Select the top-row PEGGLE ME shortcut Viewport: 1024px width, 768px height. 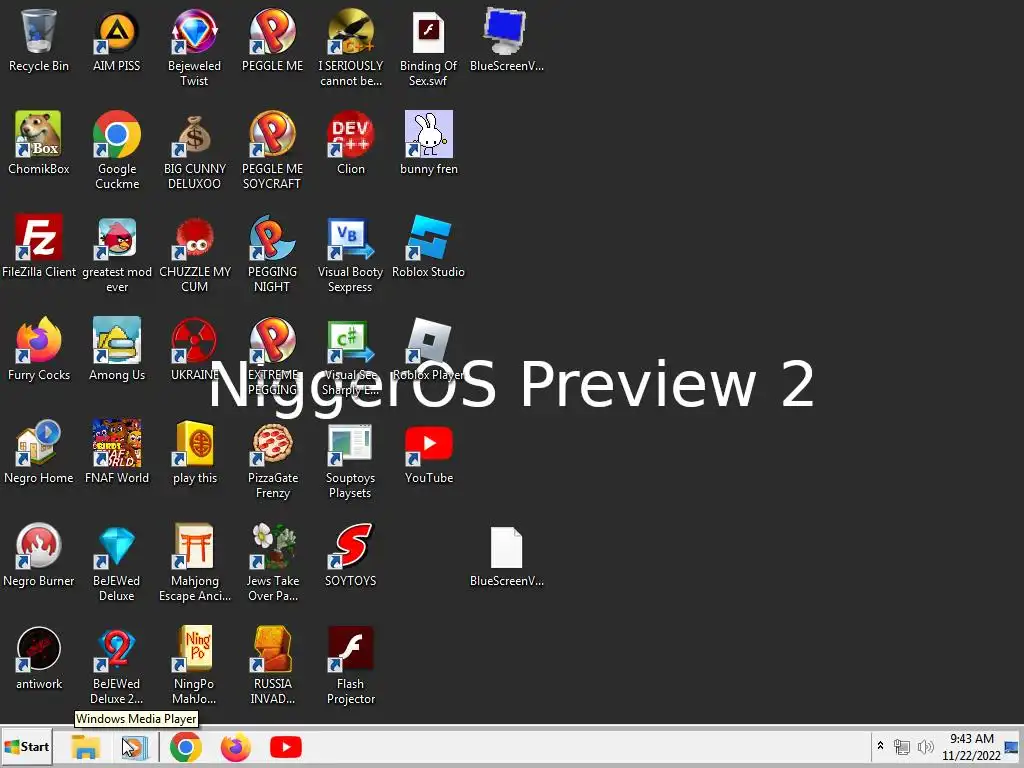tap(272, 40)
